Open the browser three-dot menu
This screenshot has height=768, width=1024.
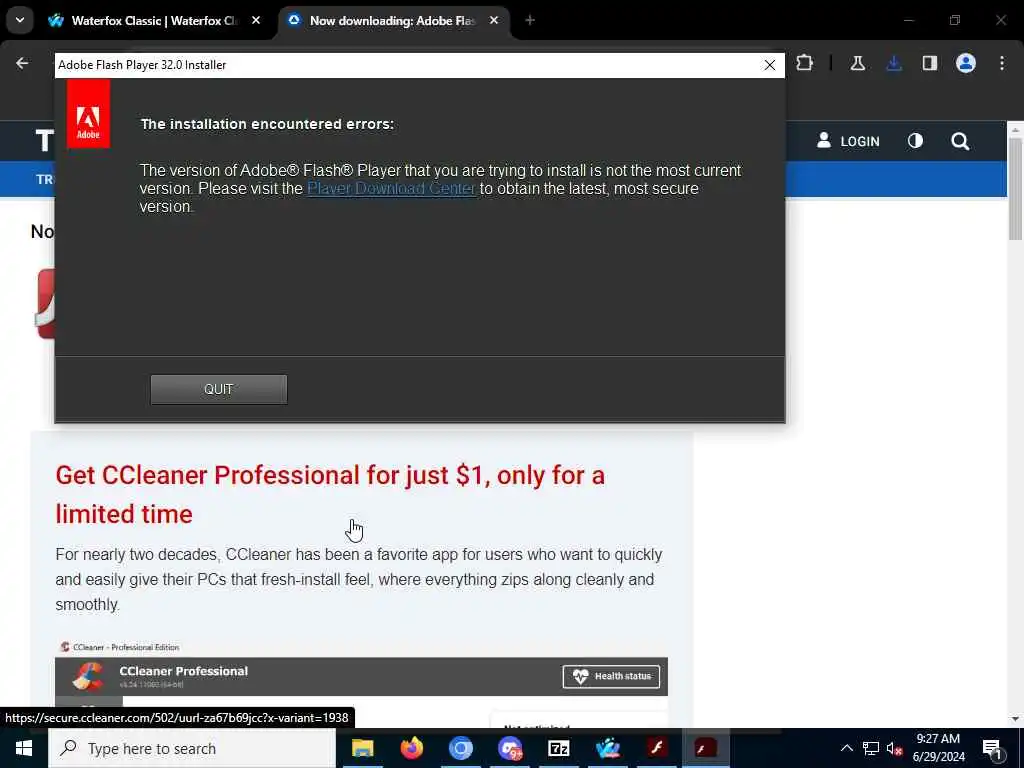tap(1002, 63)
